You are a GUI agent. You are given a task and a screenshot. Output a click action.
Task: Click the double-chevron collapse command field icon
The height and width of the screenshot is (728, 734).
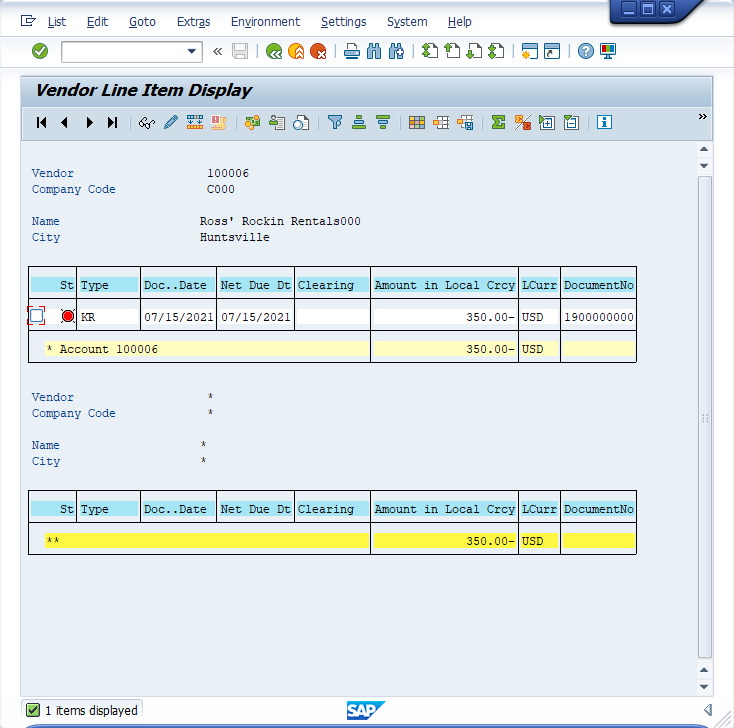(217, 51)
